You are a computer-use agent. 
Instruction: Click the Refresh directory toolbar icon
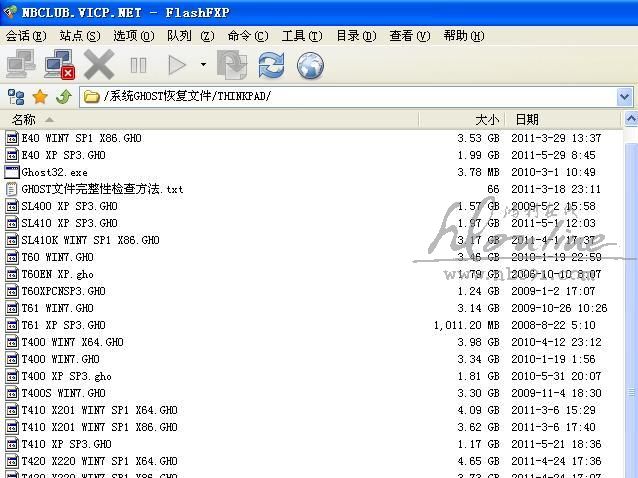271,66
